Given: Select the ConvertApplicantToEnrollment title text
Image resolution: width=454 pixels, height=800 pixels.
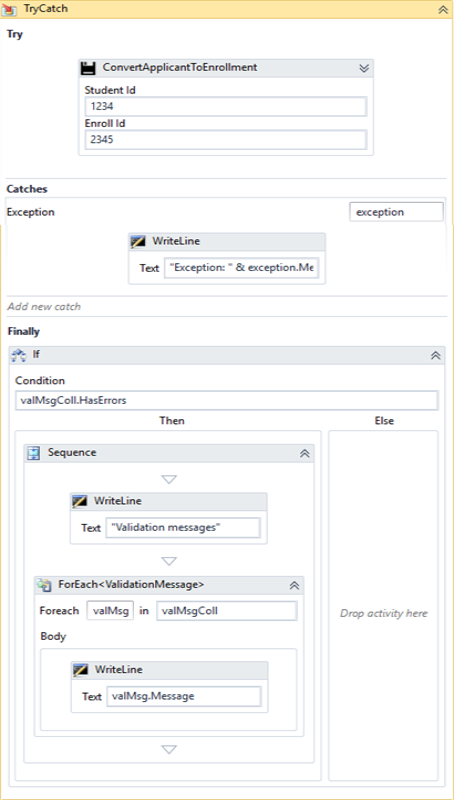Looking at the screenshot, I should 180,67.
